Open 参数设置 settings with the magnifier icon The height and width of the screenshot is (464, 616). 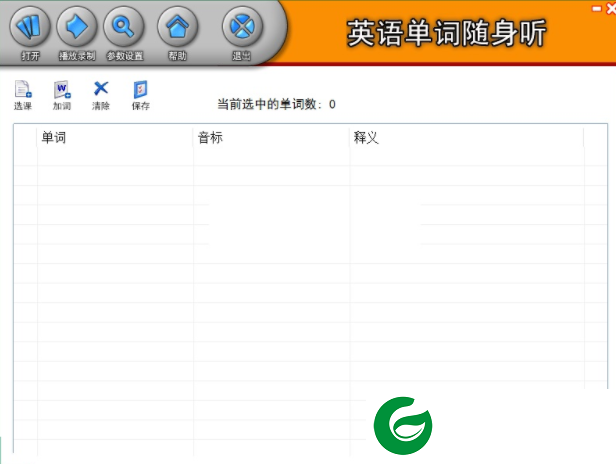(124, 27)
